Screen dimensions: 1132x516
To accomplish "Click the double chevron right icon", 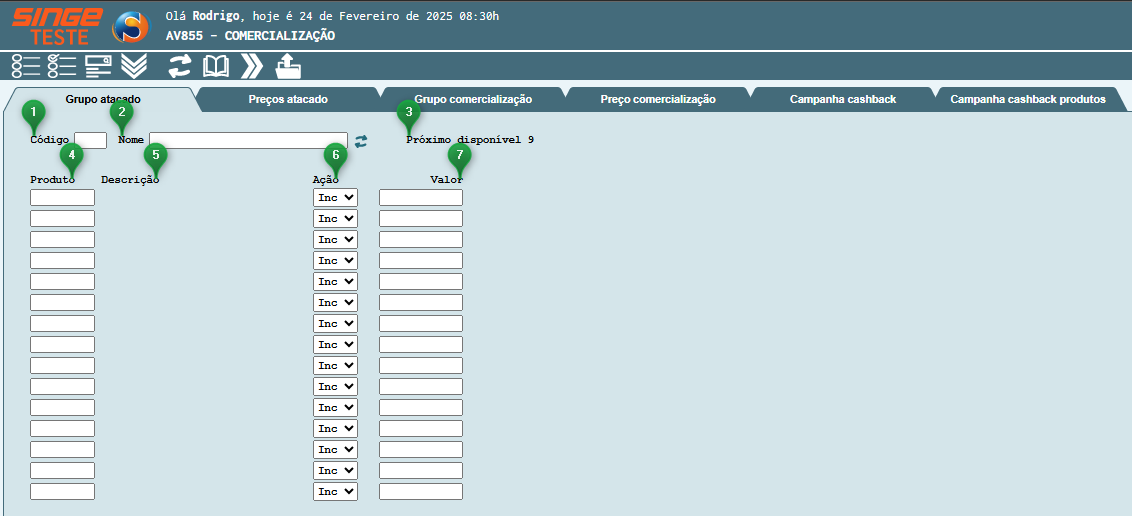I will pyautogui.click(x=252, y=67).
